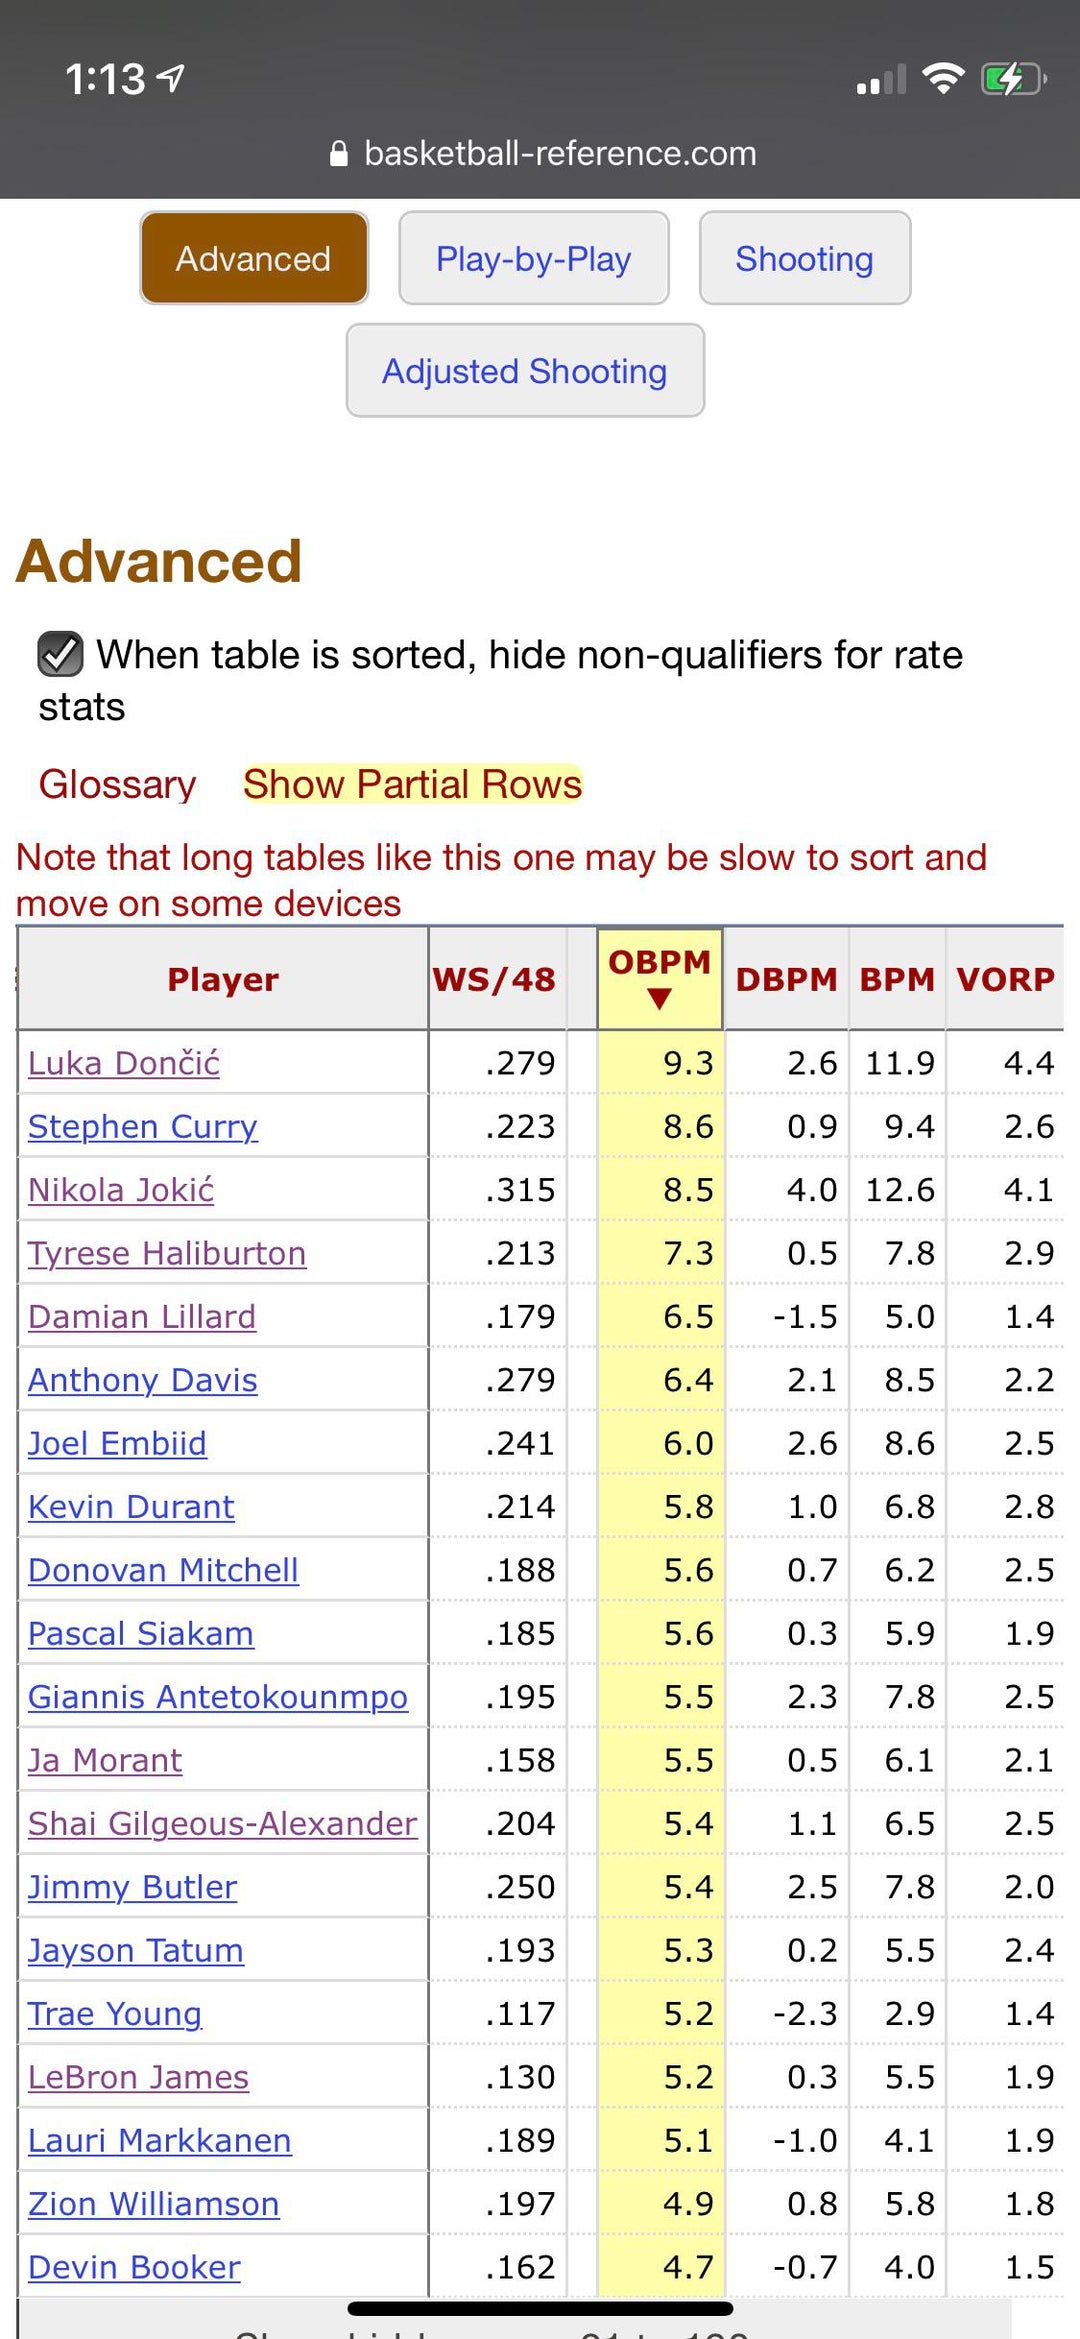Select the Advanced tab button

pos(254,259)
